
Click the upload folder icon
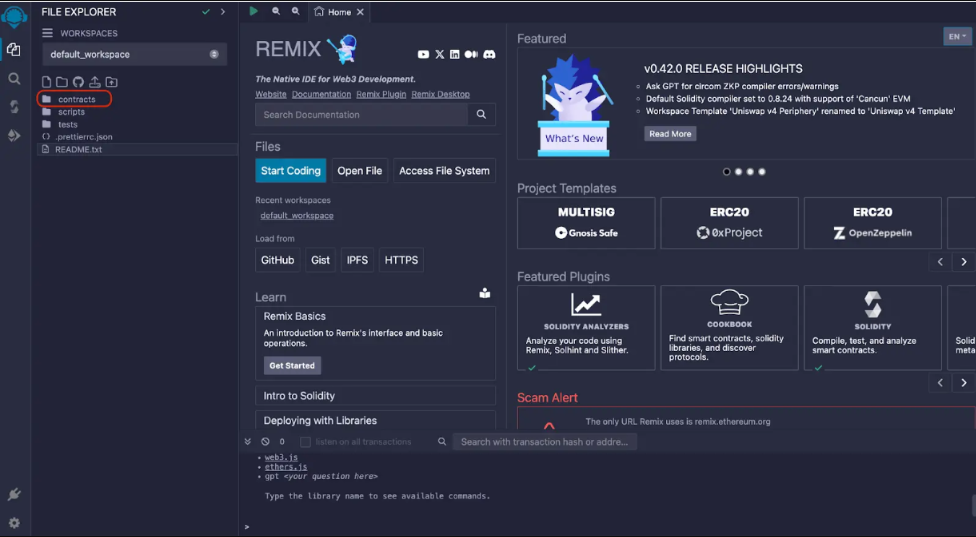pos(111,82)
